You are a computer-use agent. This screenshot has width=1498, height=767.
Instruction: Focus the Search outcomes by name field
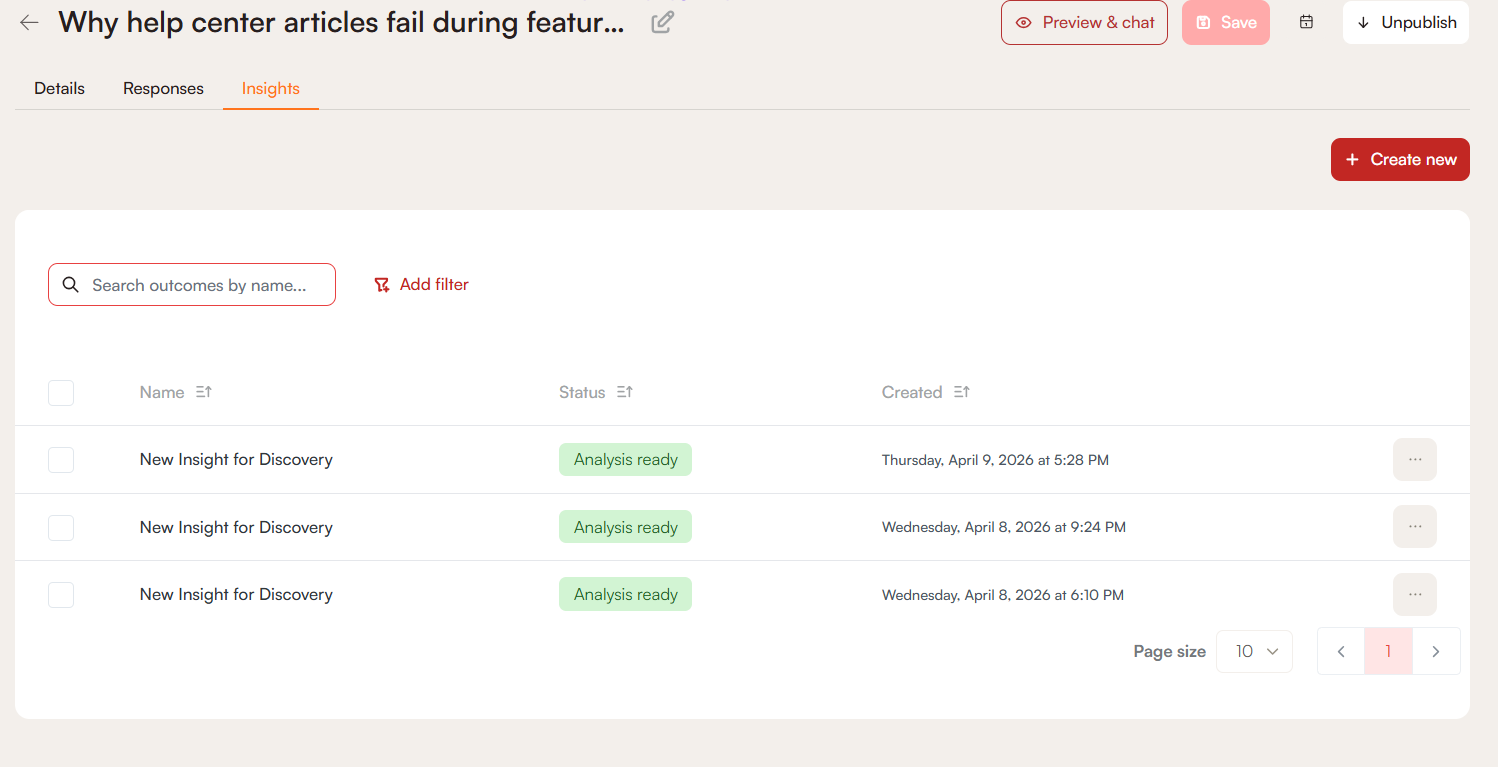click(200, 285)
